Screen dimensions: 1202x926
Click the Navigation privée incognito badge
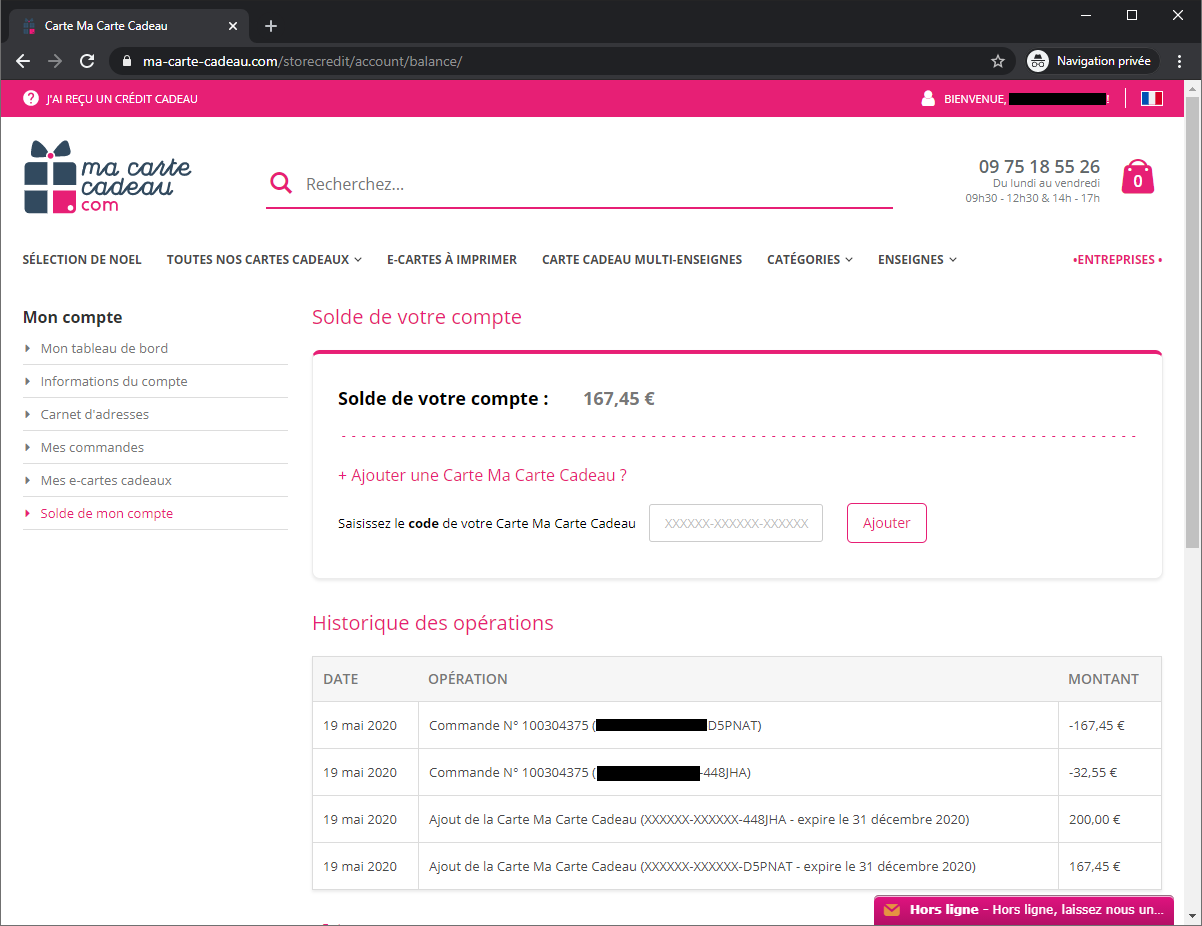(x=1093, y=61)
